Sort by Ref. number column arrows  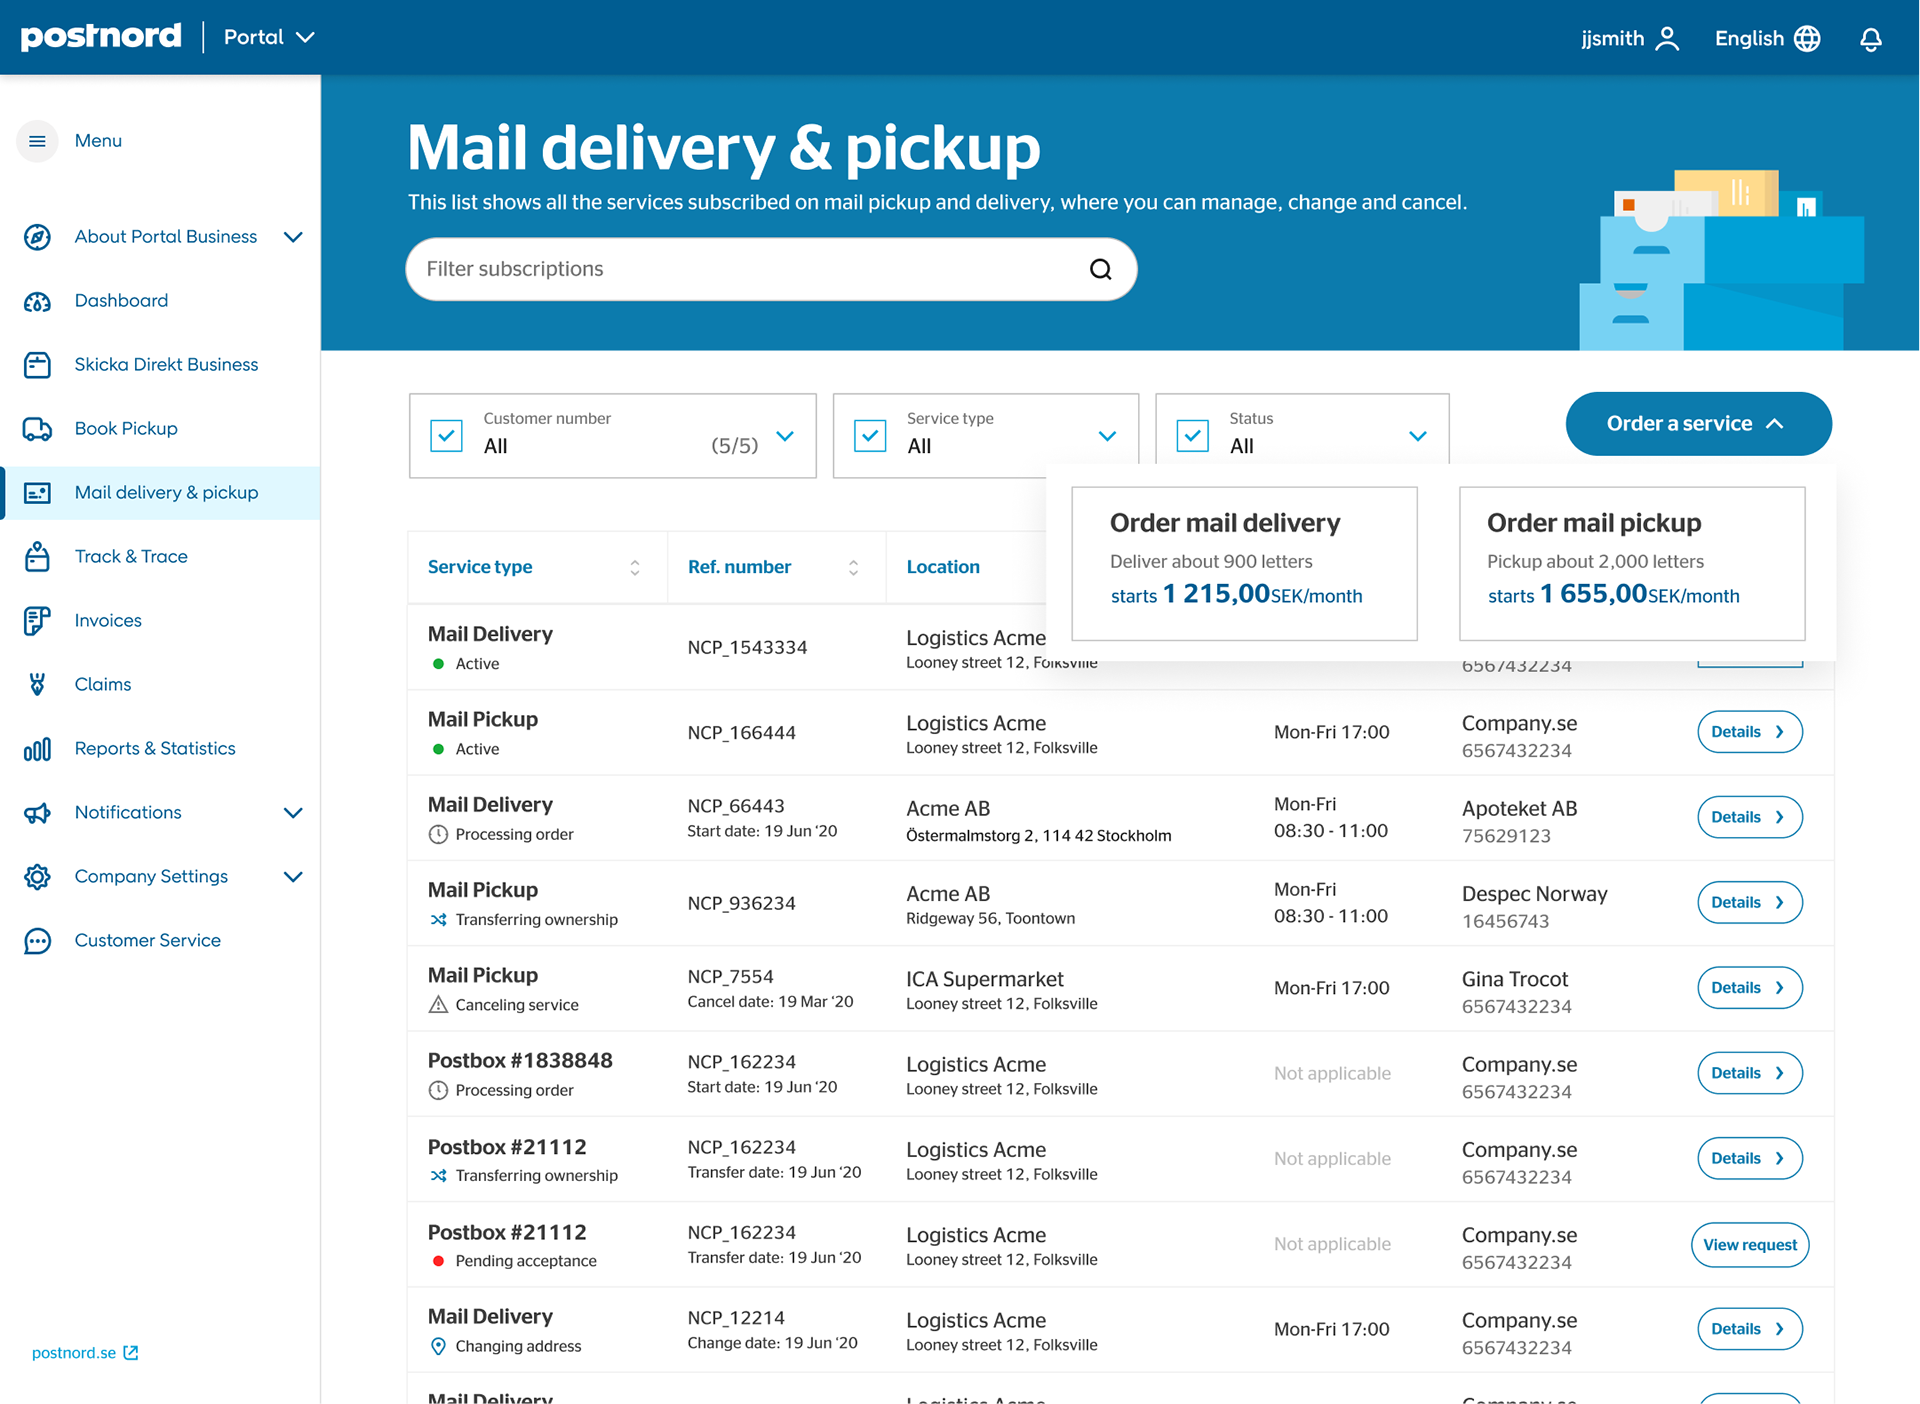(853, 568)
